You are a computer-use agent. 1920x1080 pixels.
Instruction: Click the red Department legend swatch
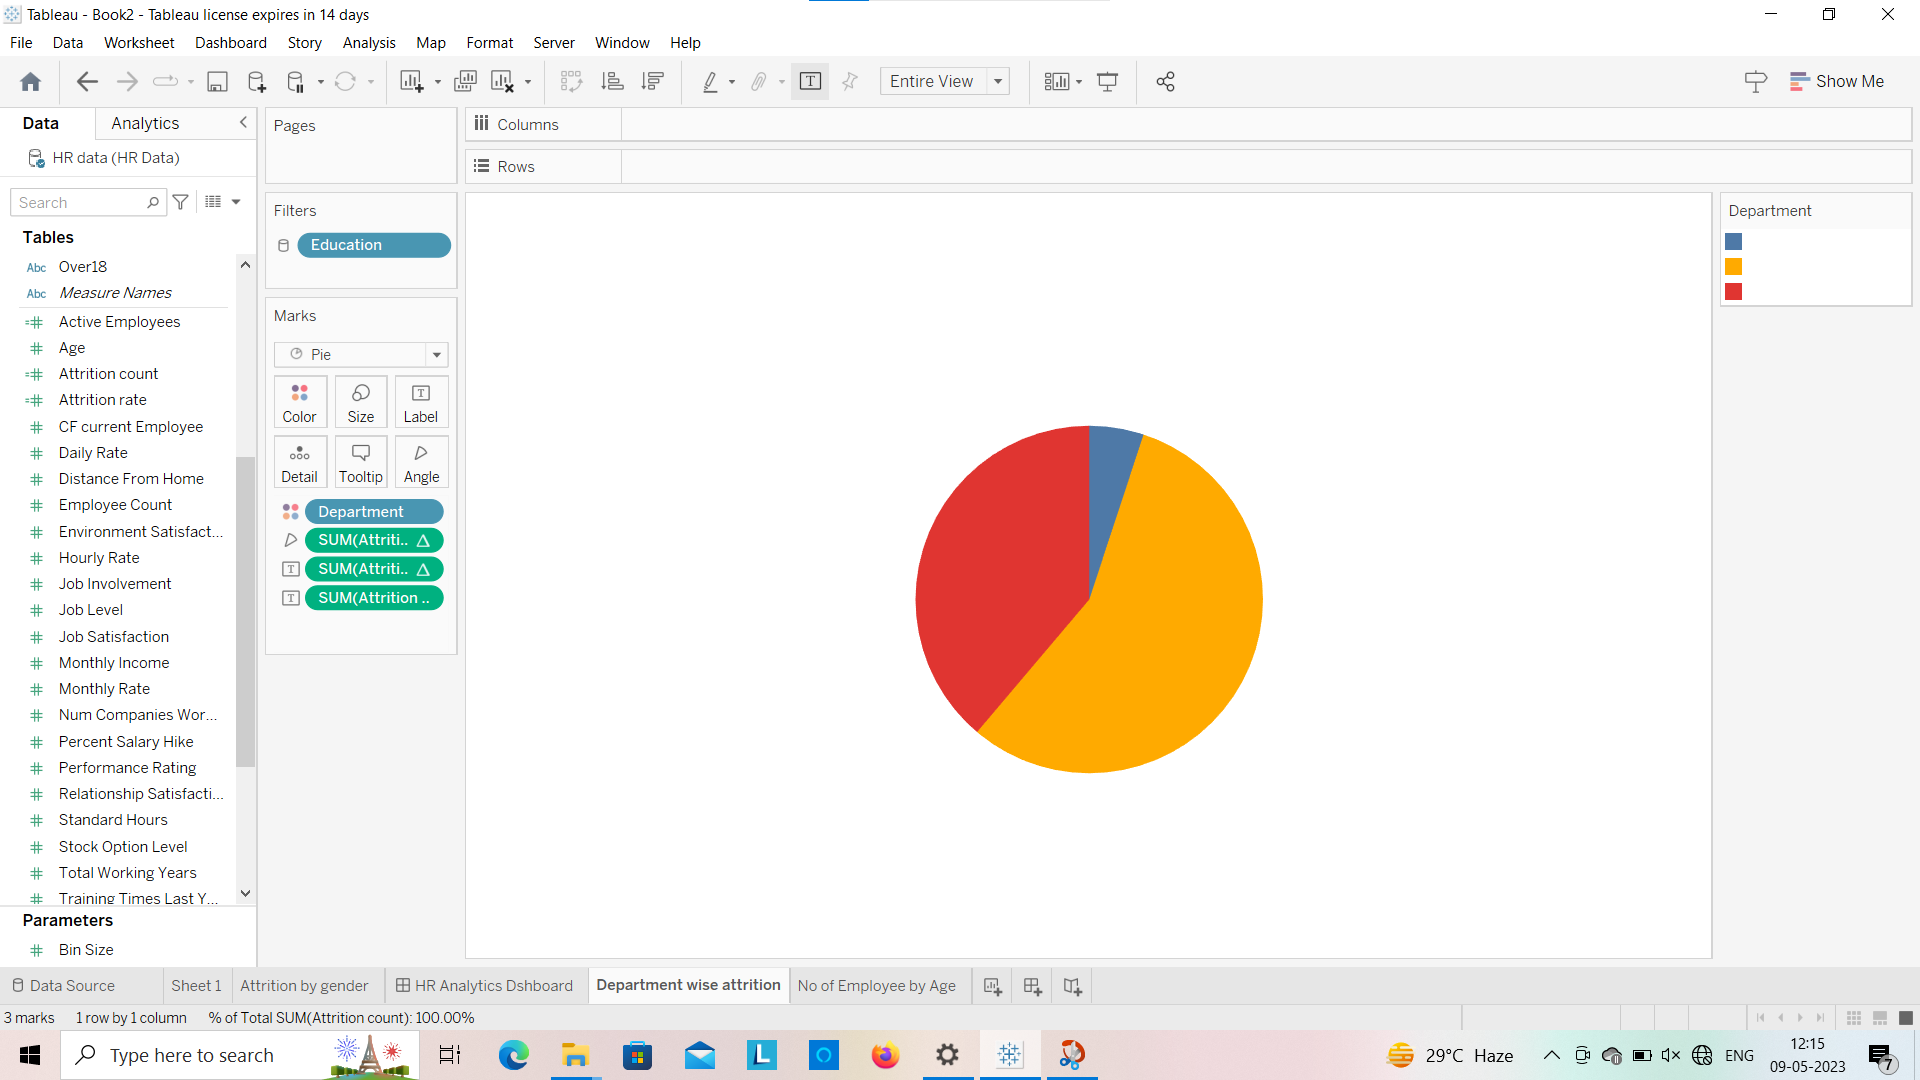point(1734,292)
